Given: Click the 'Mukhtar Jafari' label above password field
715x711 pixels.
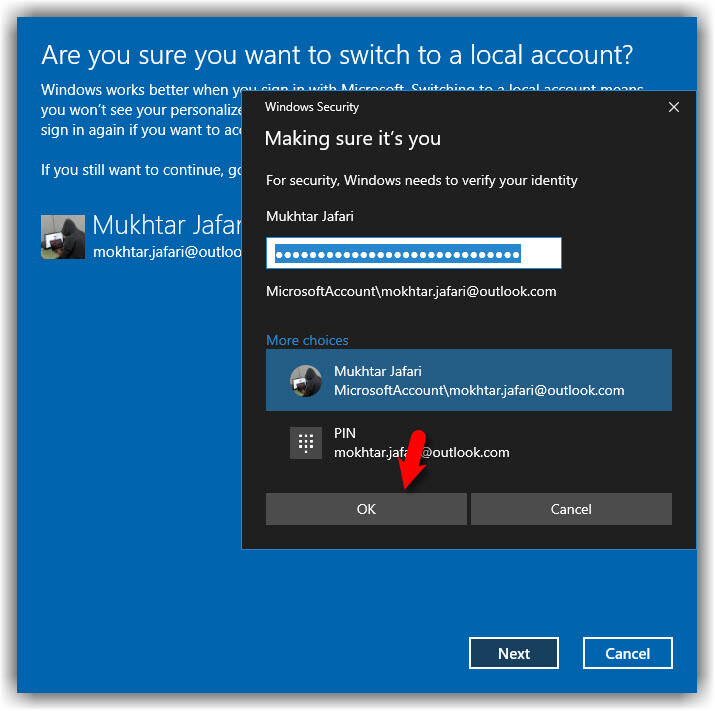Looking at the screenshot, I should (x=310, y=216).
